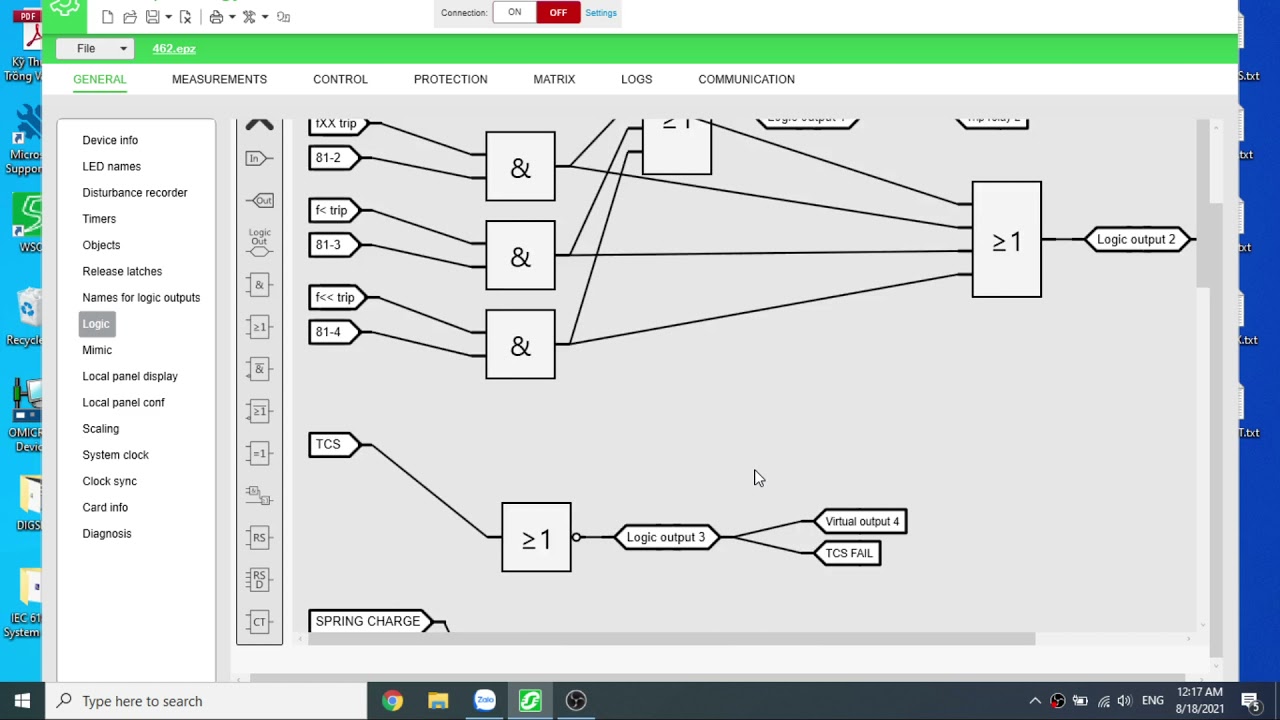
Task: Choose the XOR gate (=1) palette tool
Action: (x=259, y=453)
